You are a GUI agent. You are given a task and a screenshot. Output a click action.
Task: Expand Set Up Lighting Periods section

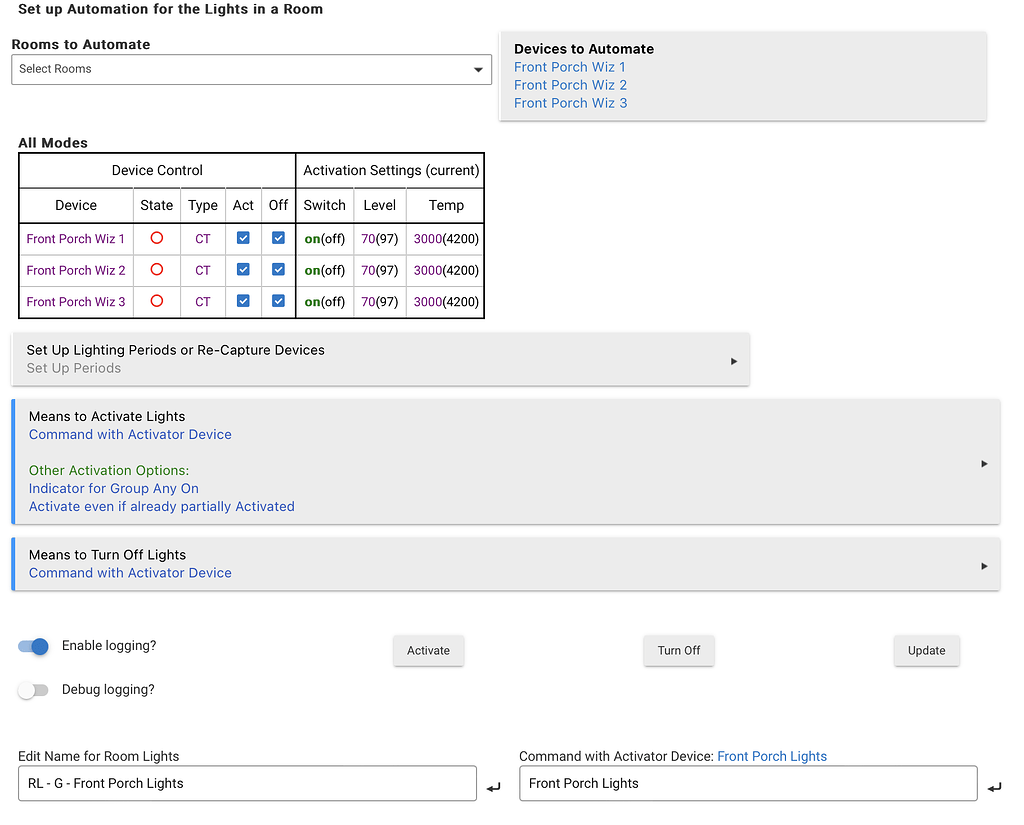pos(380,359)
